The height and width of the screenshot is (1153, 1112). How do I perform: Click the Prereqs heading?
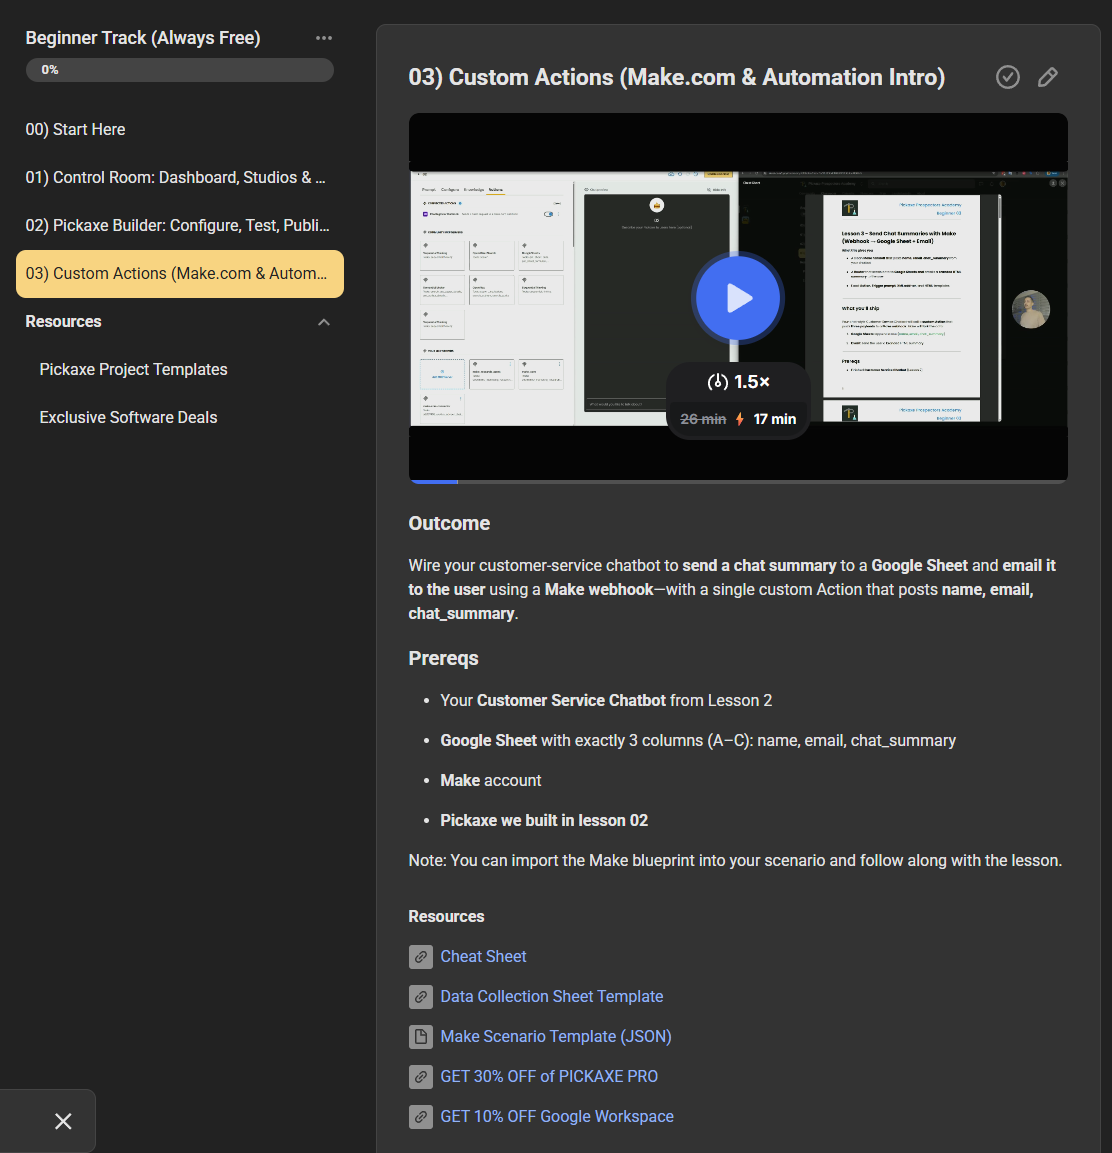point(443,658)
